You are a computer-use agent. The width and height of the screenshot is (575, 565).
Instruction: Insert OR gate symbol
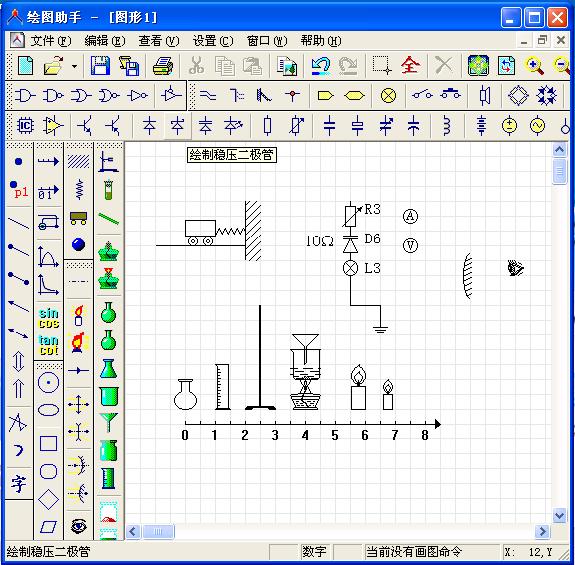click(81, 96)
